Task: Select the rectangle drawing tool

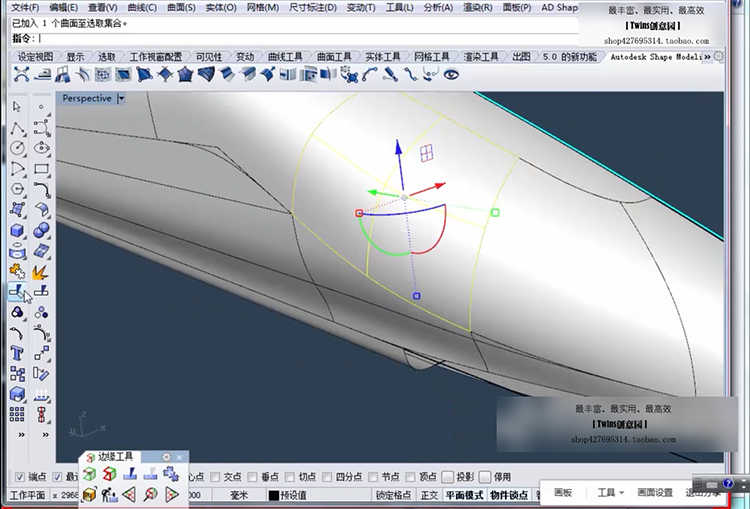Action: (41, 169)
